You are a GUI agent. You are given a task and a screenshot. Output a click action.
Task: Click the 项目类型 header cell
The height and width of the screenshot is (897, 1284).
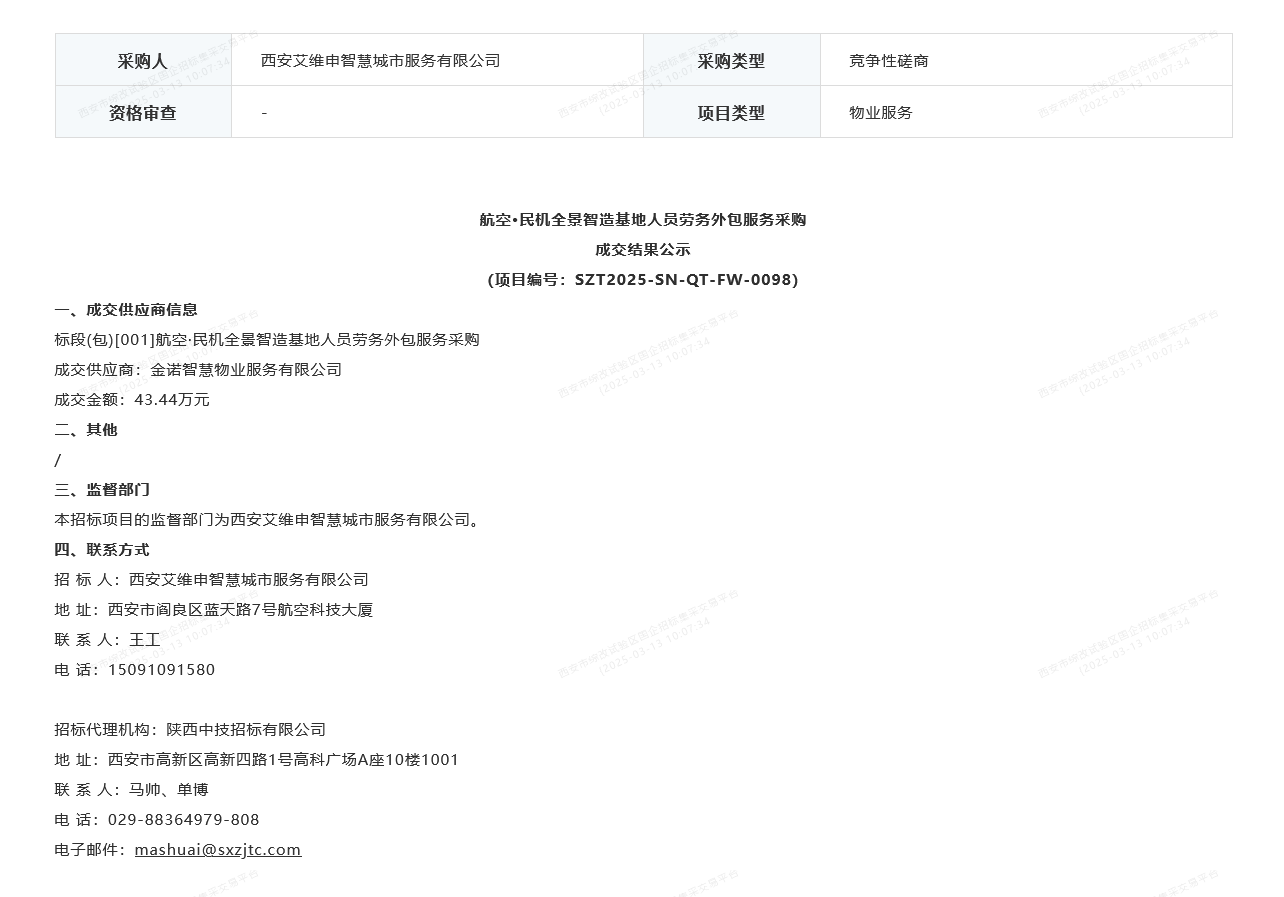click(x=732, y=112)
